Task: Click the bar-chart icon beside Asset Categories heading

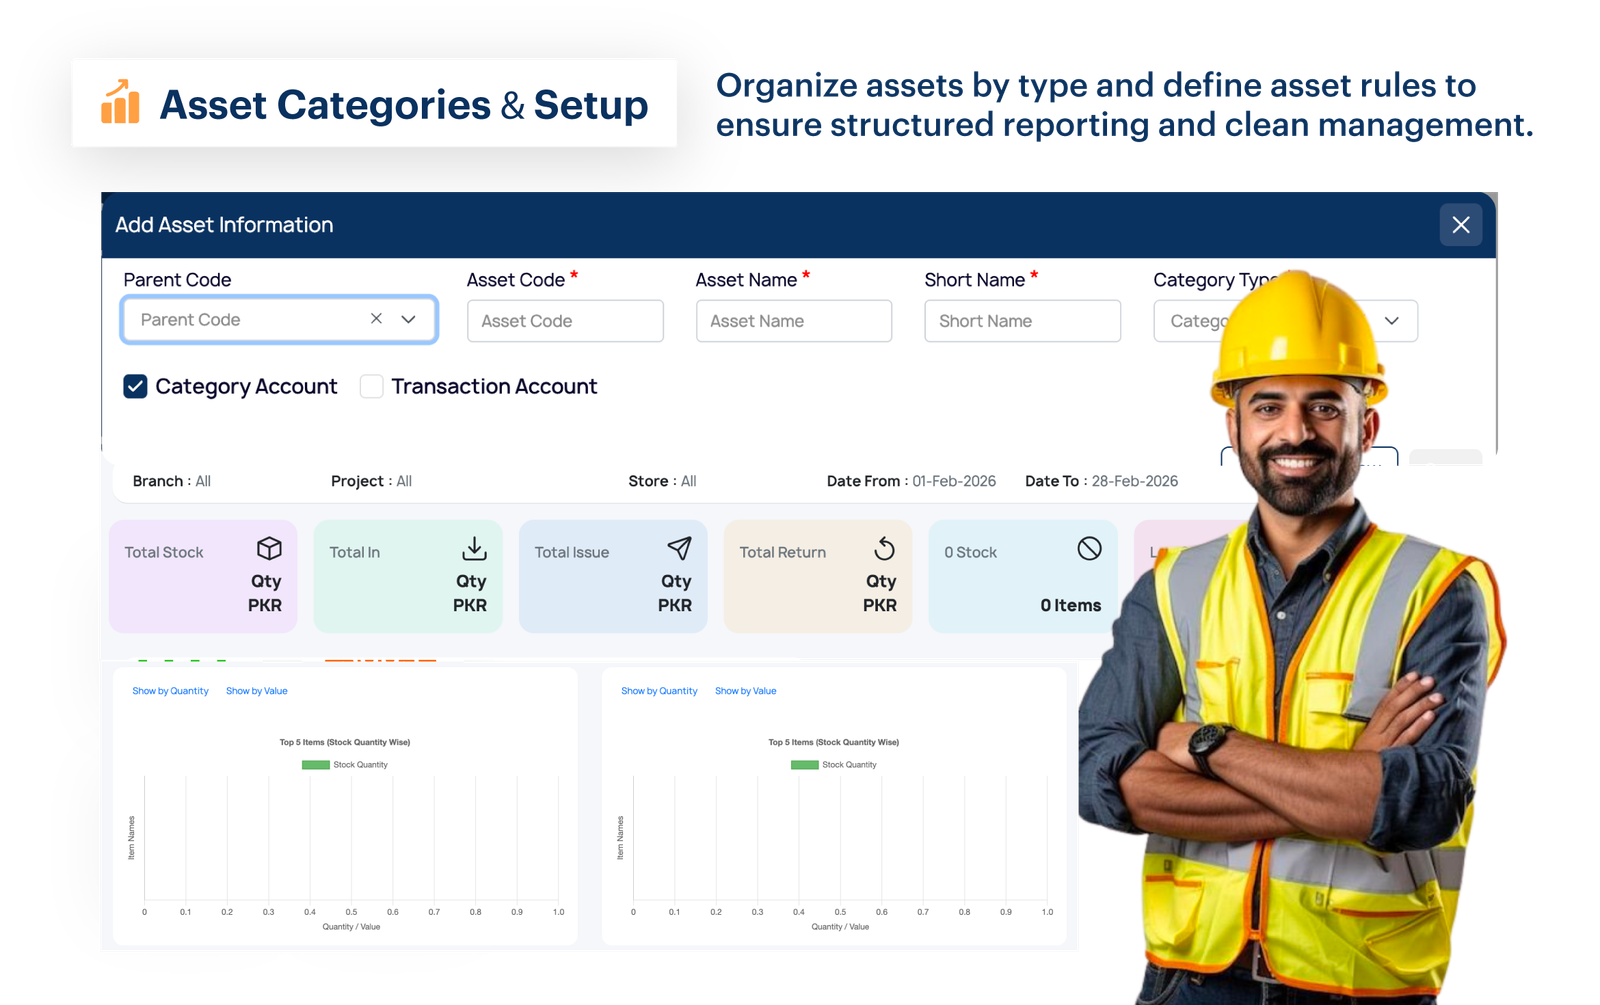Action: 120,102
